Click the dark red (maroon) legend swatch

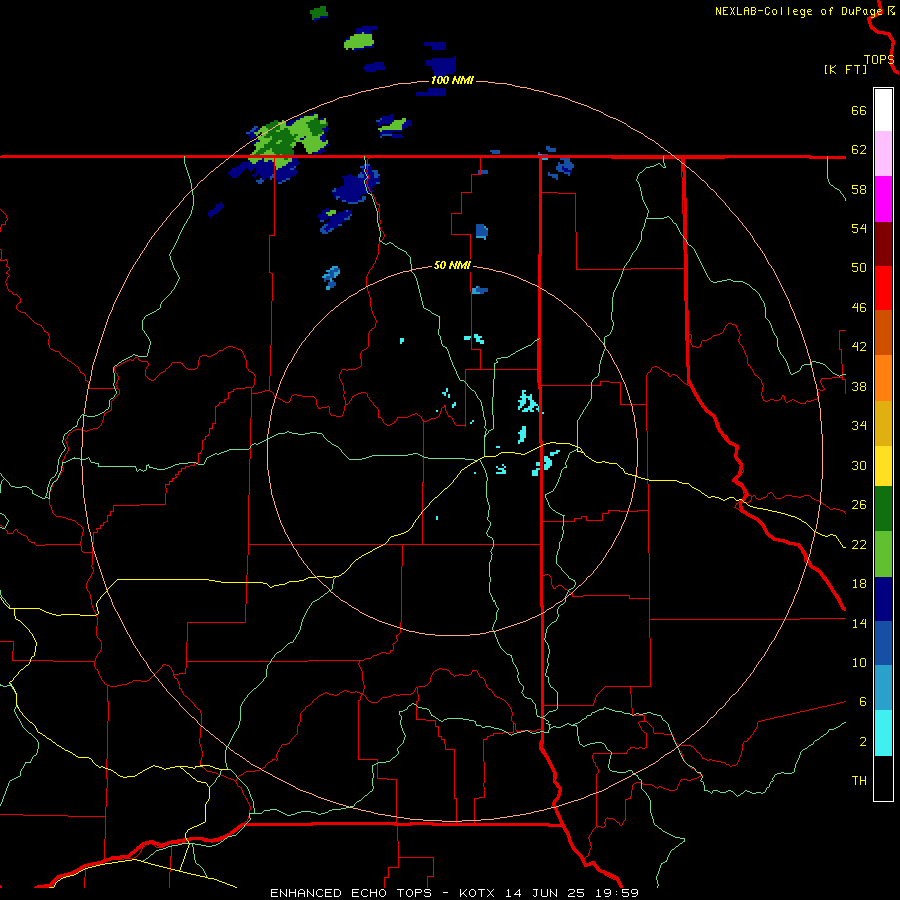(x=883, y=244)
